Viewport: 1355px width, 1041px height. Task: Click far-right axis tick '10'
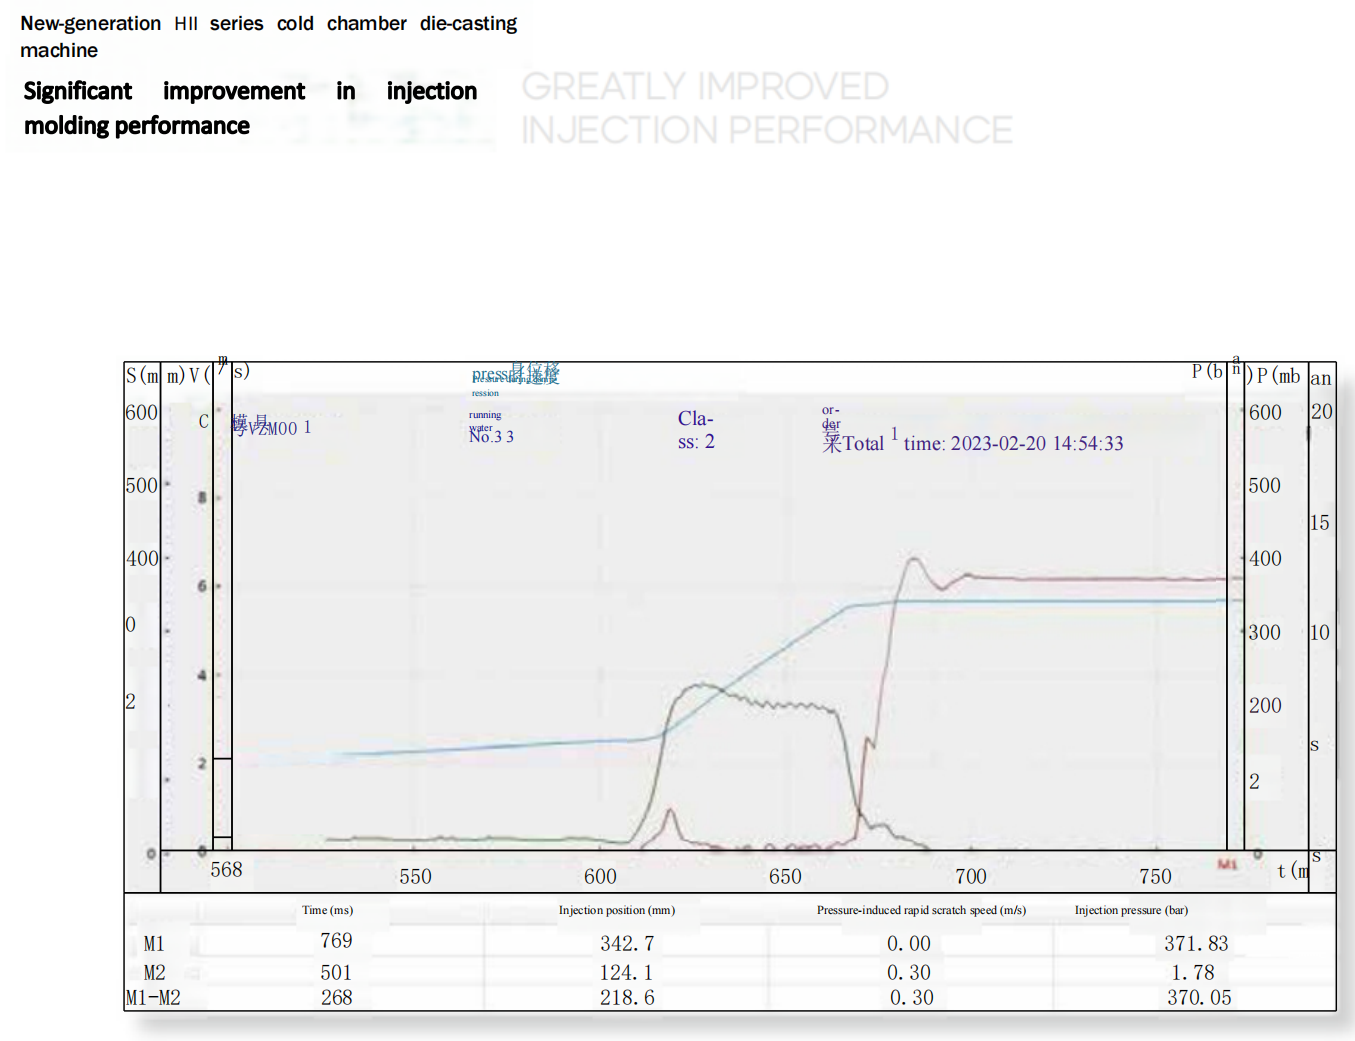pyautogui.click(x=1320, y=632)
